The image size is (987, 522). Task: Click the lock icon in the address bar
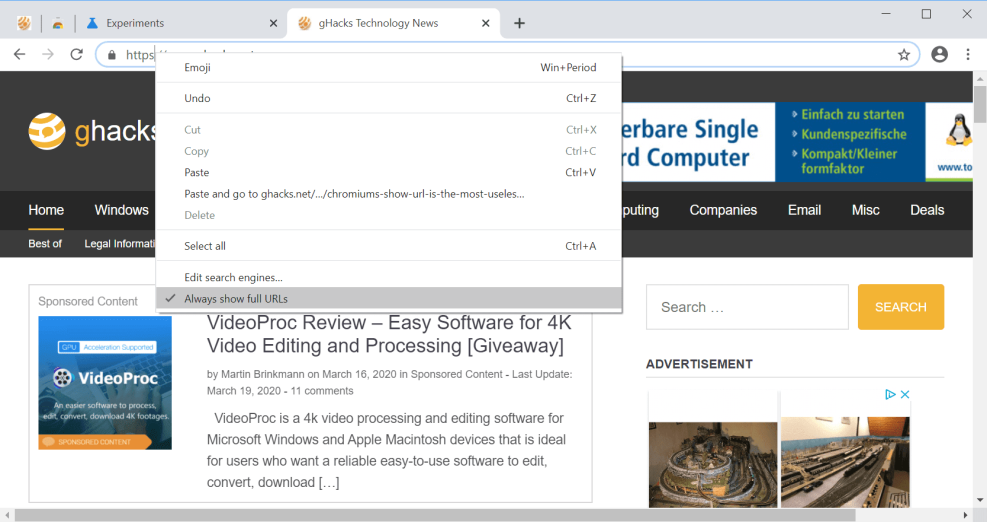(x=112, y=55)
